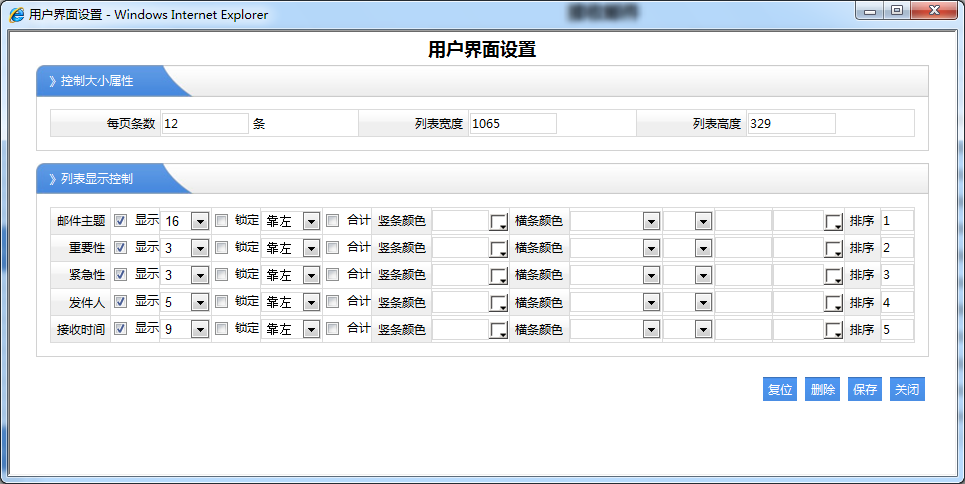This screenshot has height=484, width=965.
Task: Toggle 显示 checkbox for 接收时间 row
Action: pos(121,328)
